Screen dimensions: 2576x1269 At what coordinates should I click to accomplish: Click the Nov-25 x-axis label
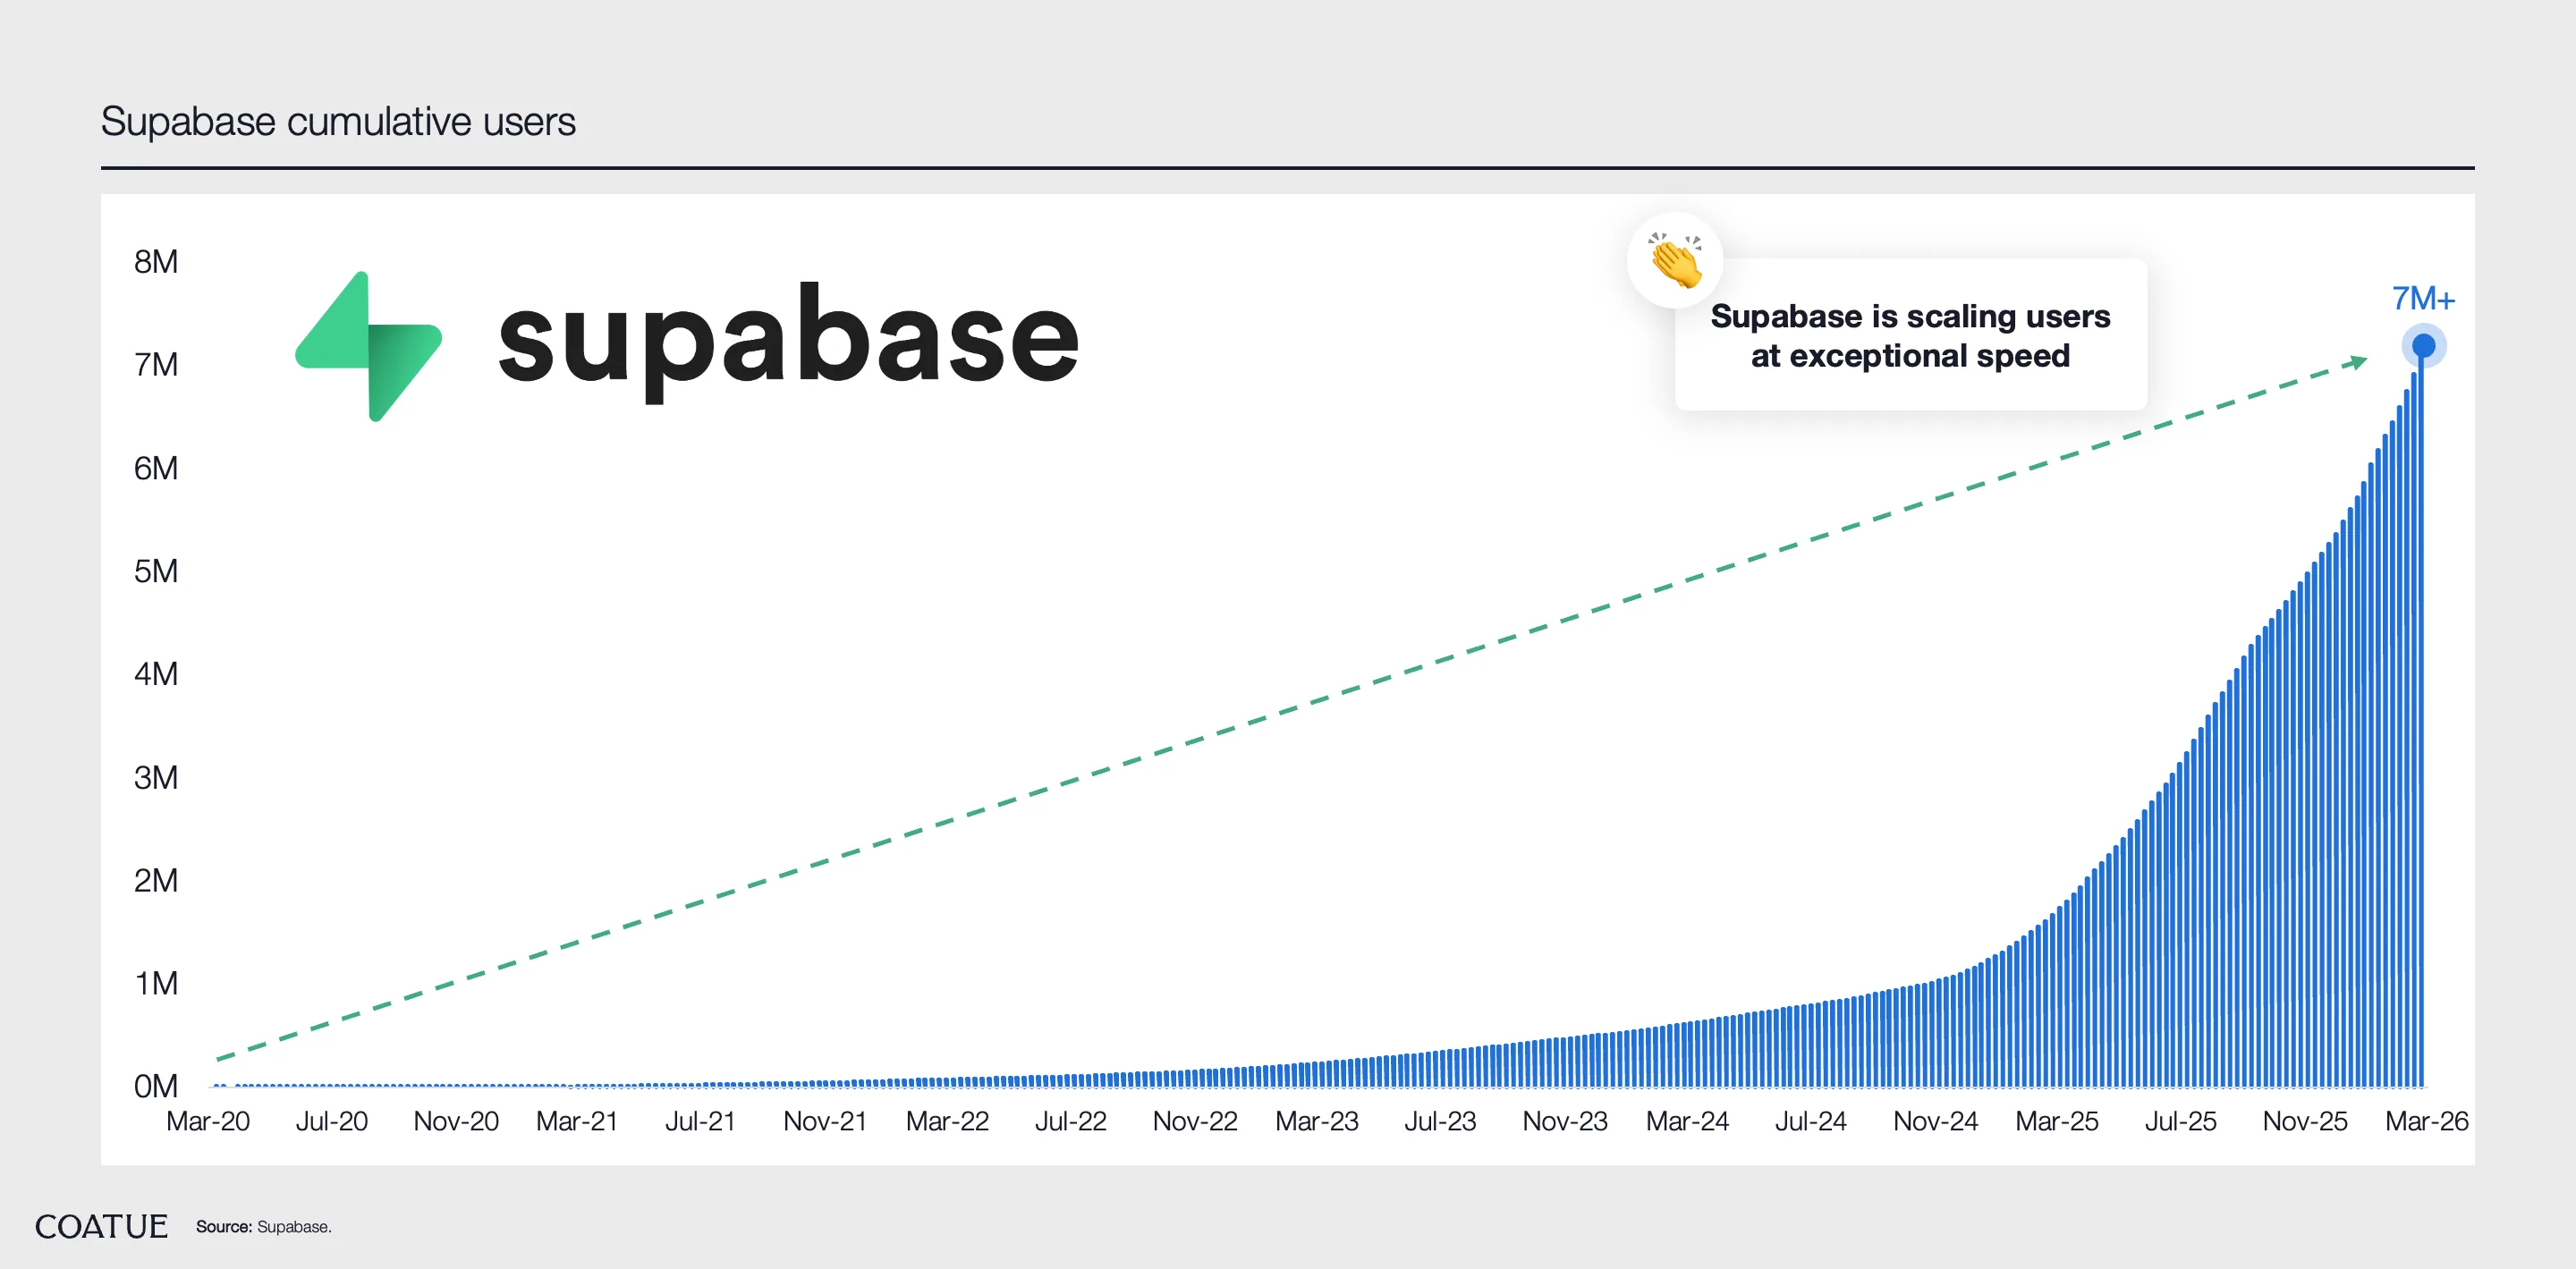[x=2304, y=1121]
